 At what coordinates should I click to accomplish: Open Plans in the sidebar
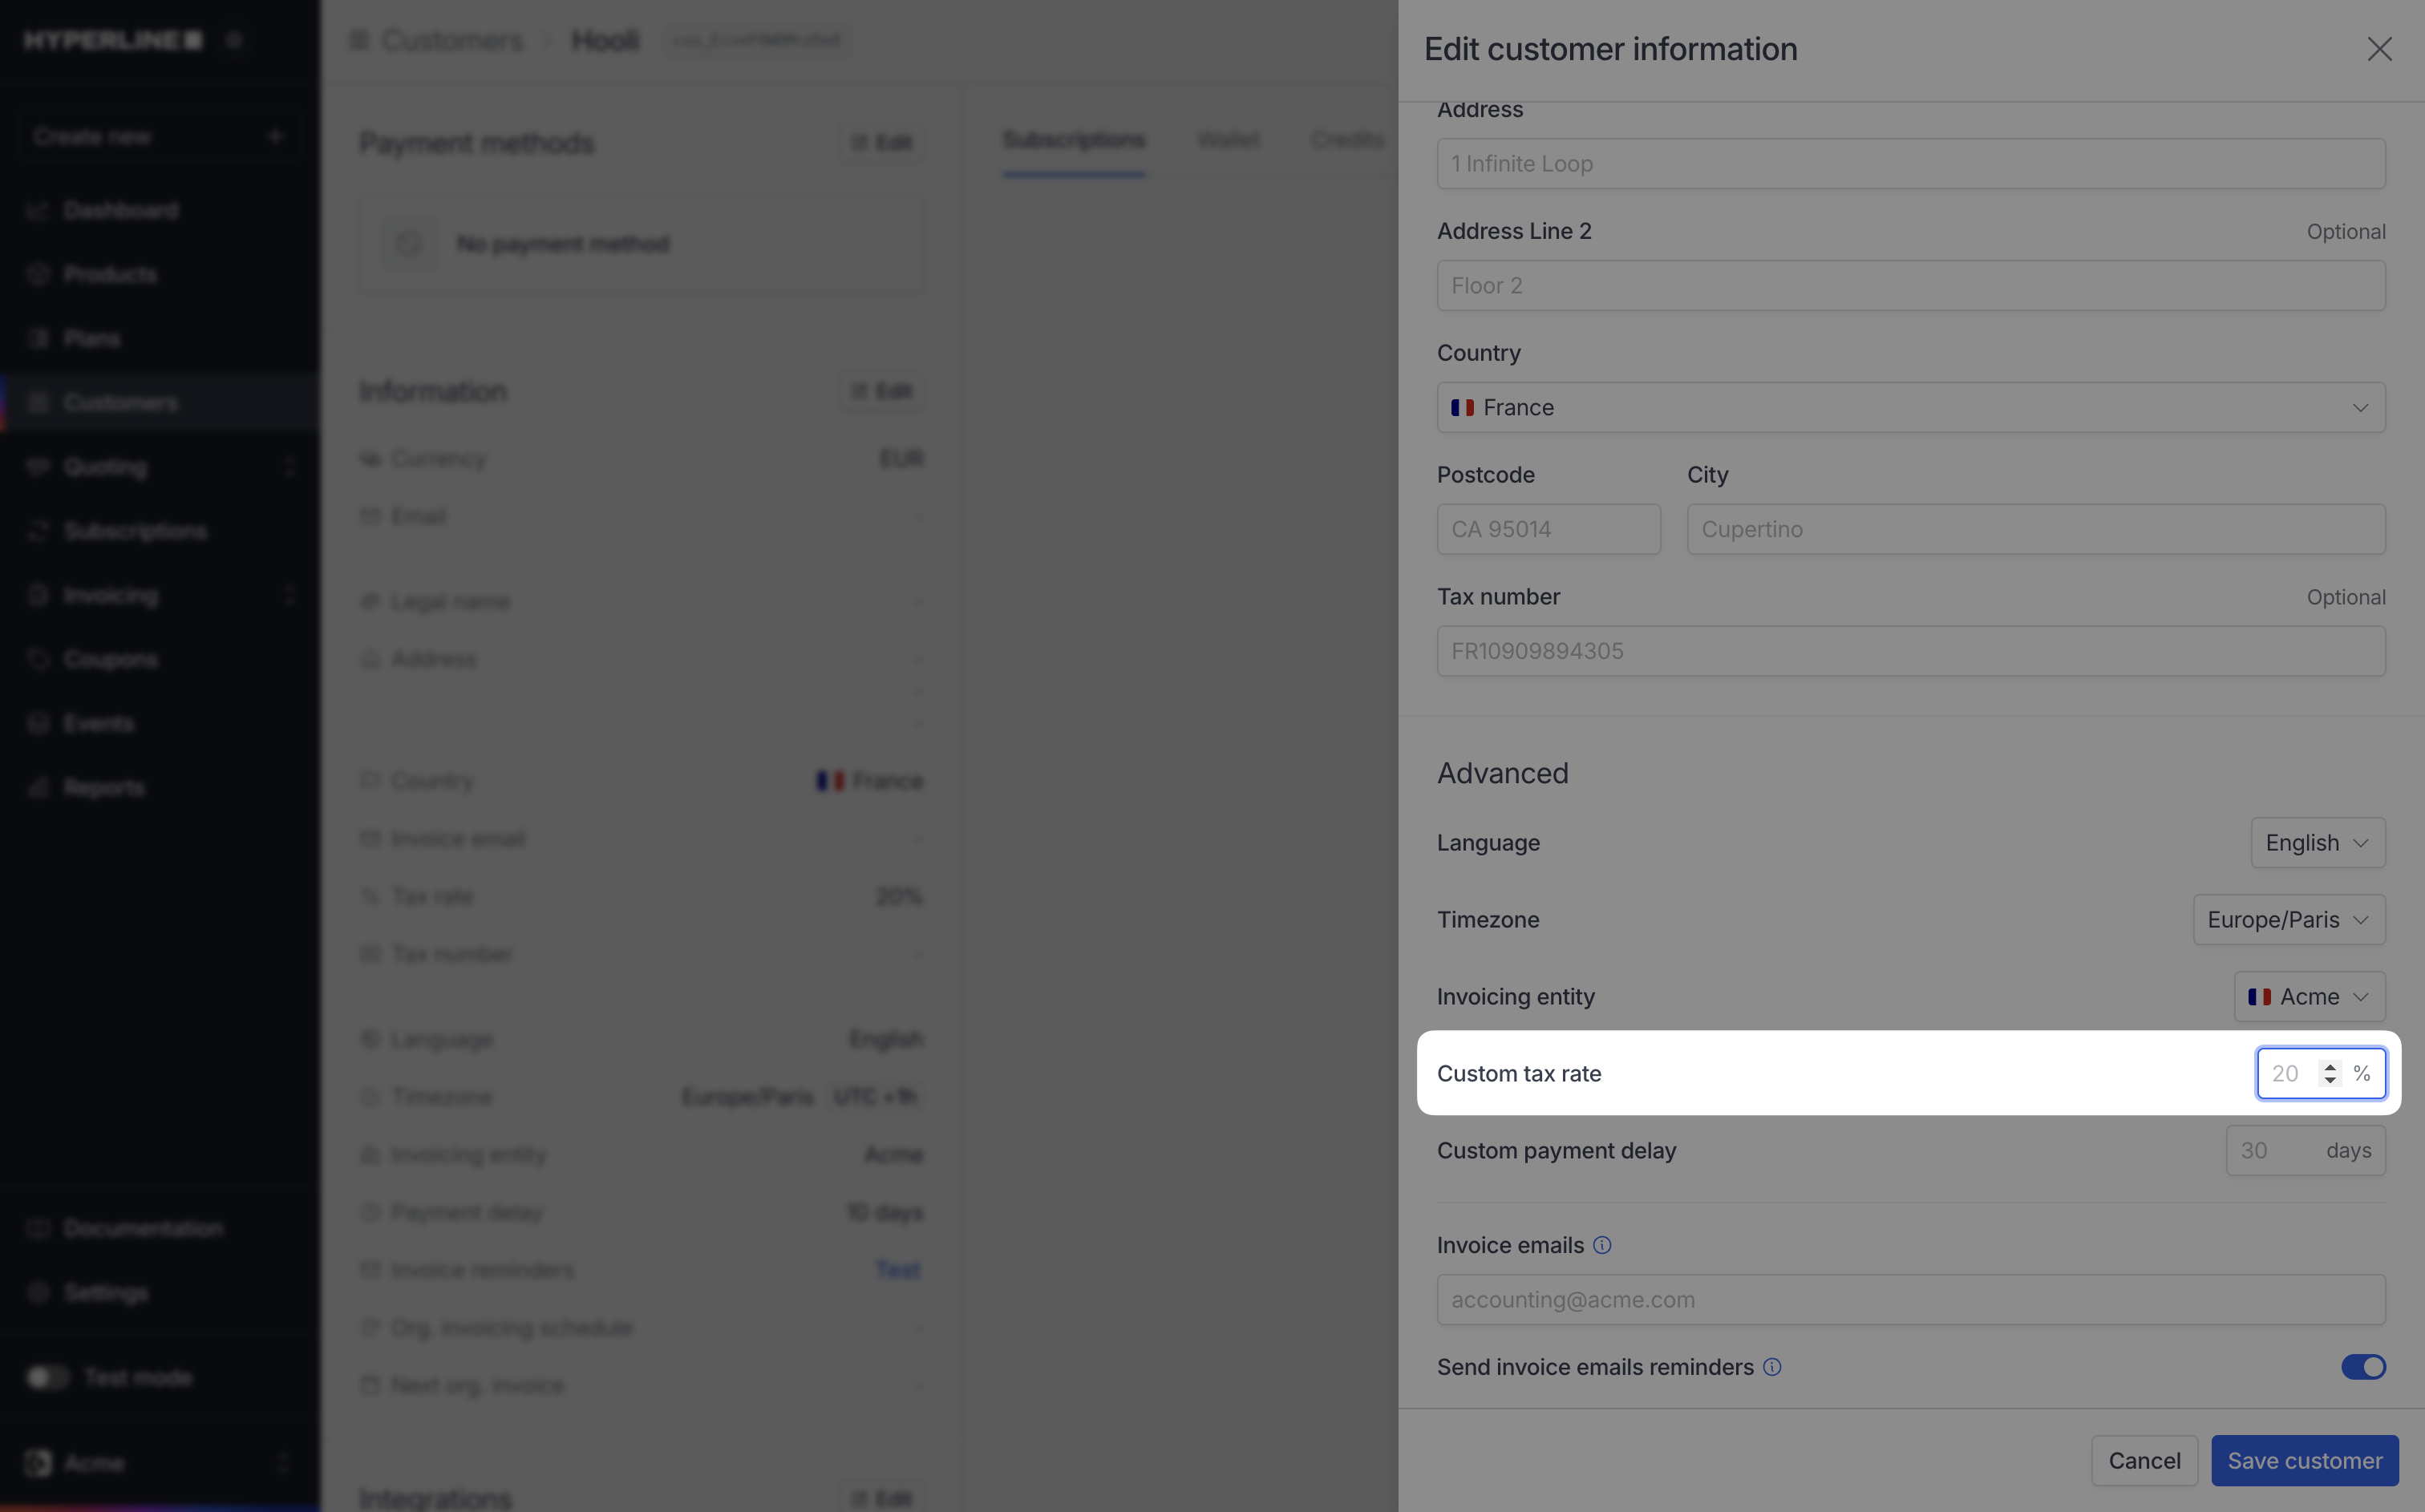pos(160,338)
